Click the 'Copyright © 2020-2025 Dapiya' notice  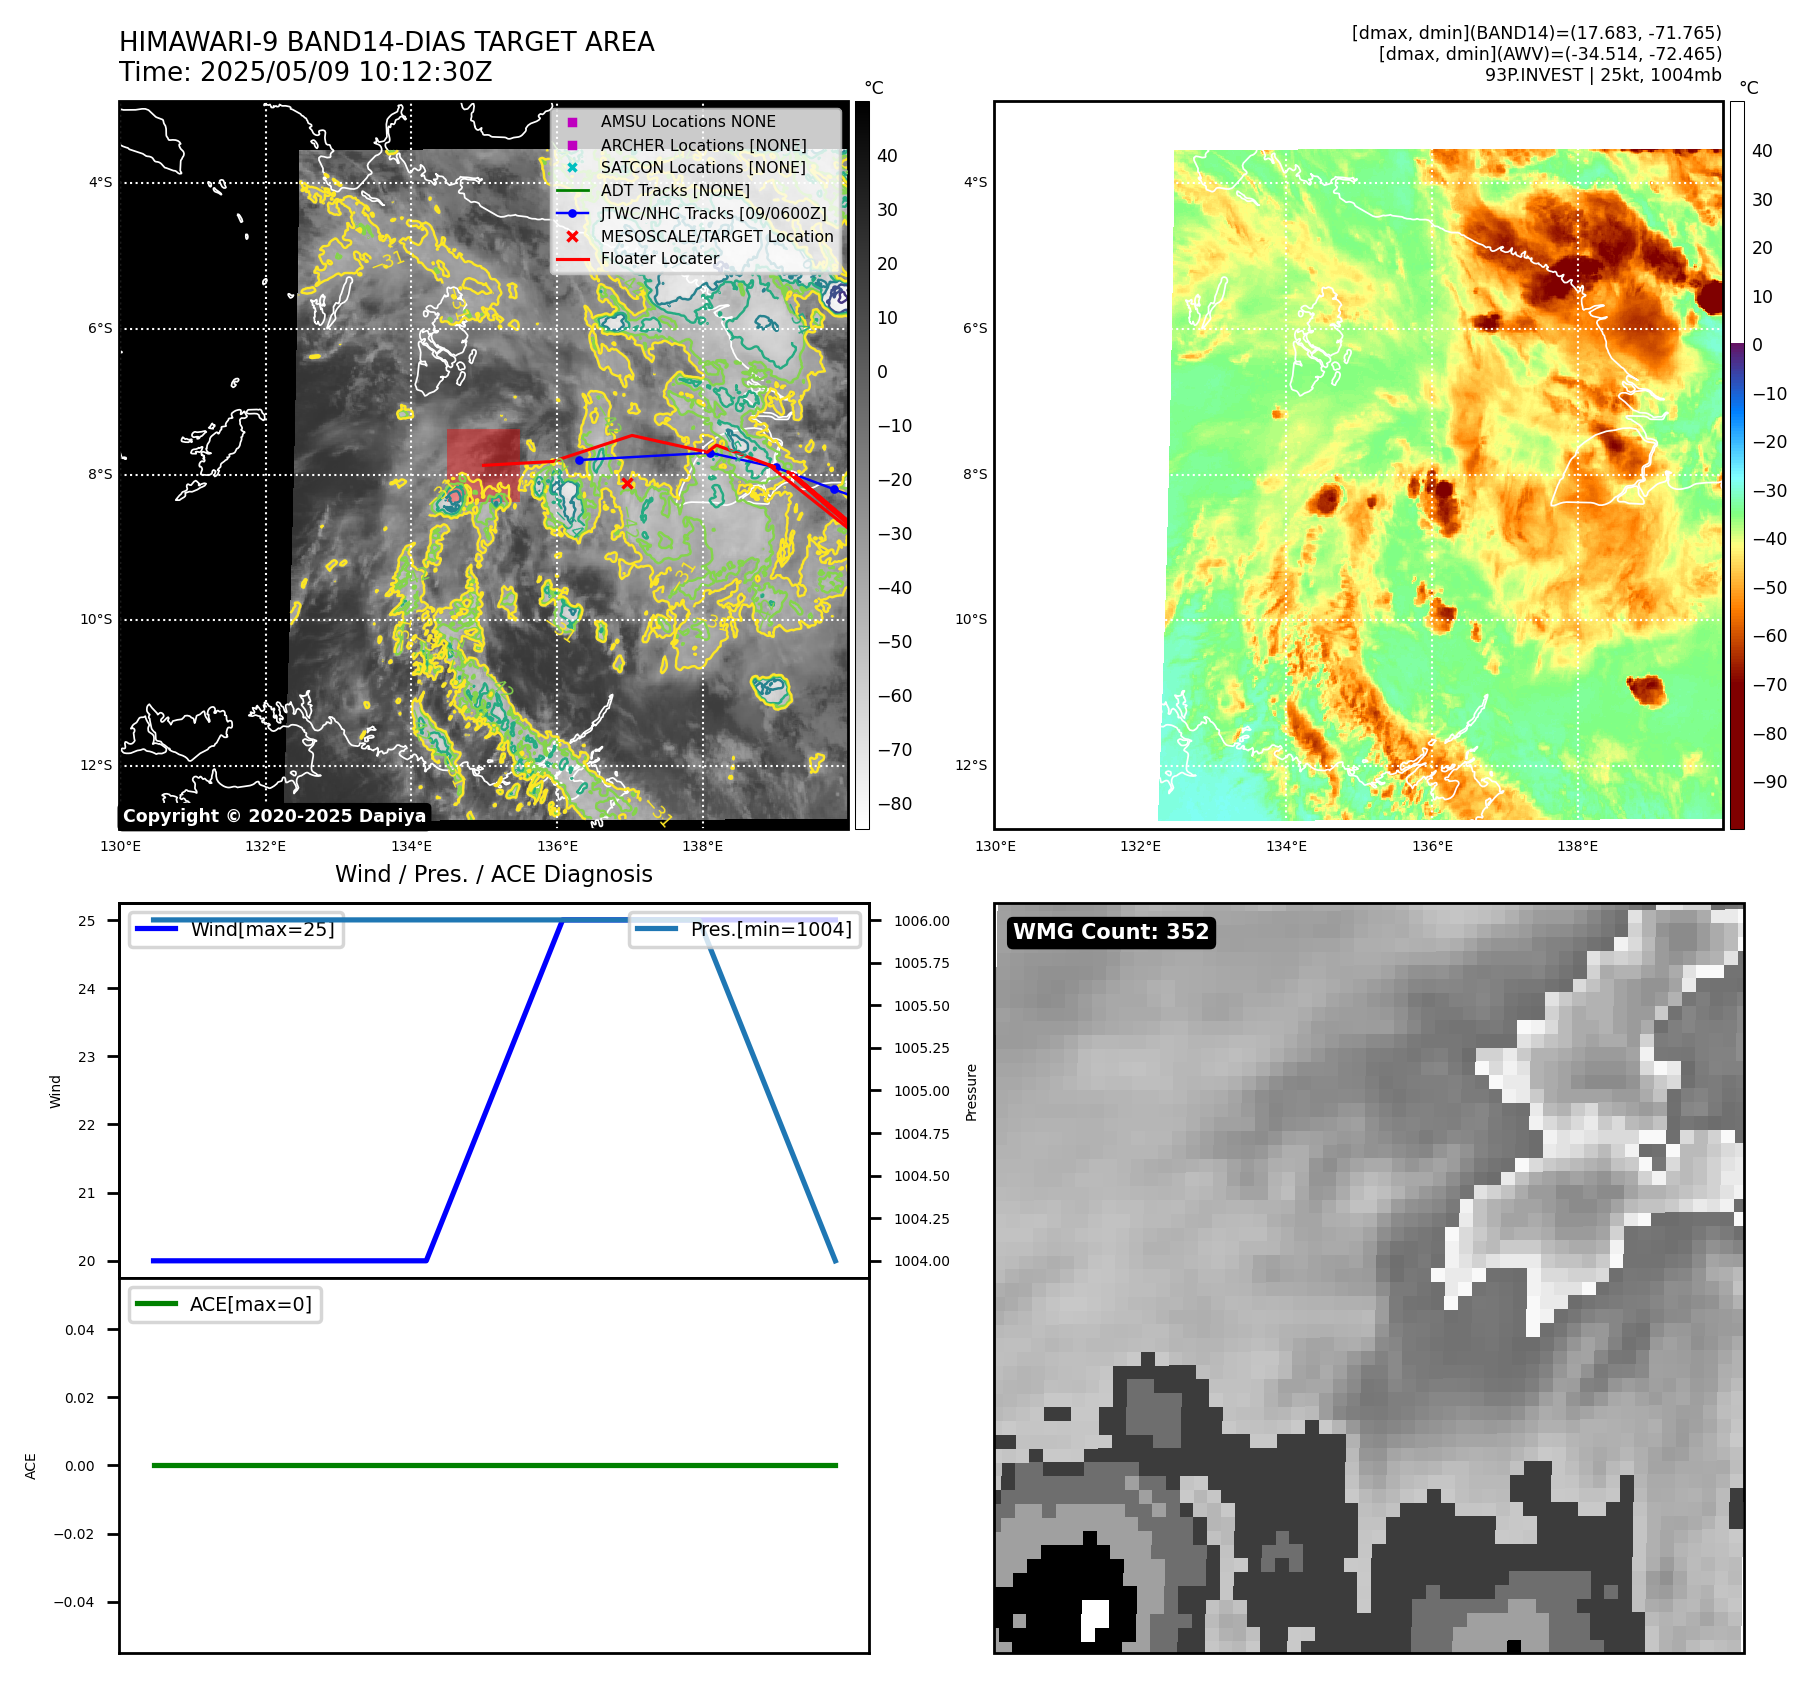coord(275,816)
